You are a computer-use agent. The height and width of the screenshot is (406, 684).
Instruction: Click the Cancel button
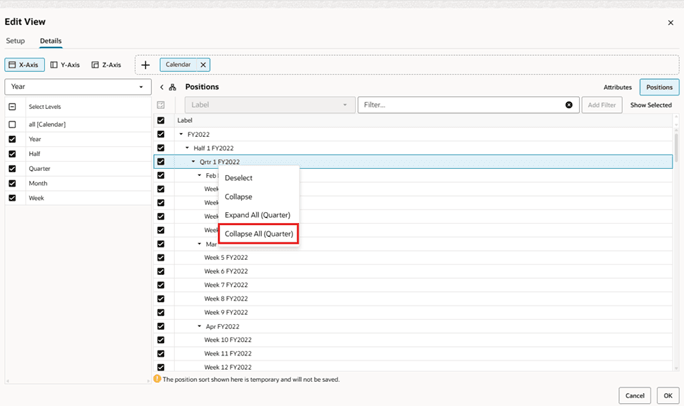pyautogui.click(x=634, y=396)
